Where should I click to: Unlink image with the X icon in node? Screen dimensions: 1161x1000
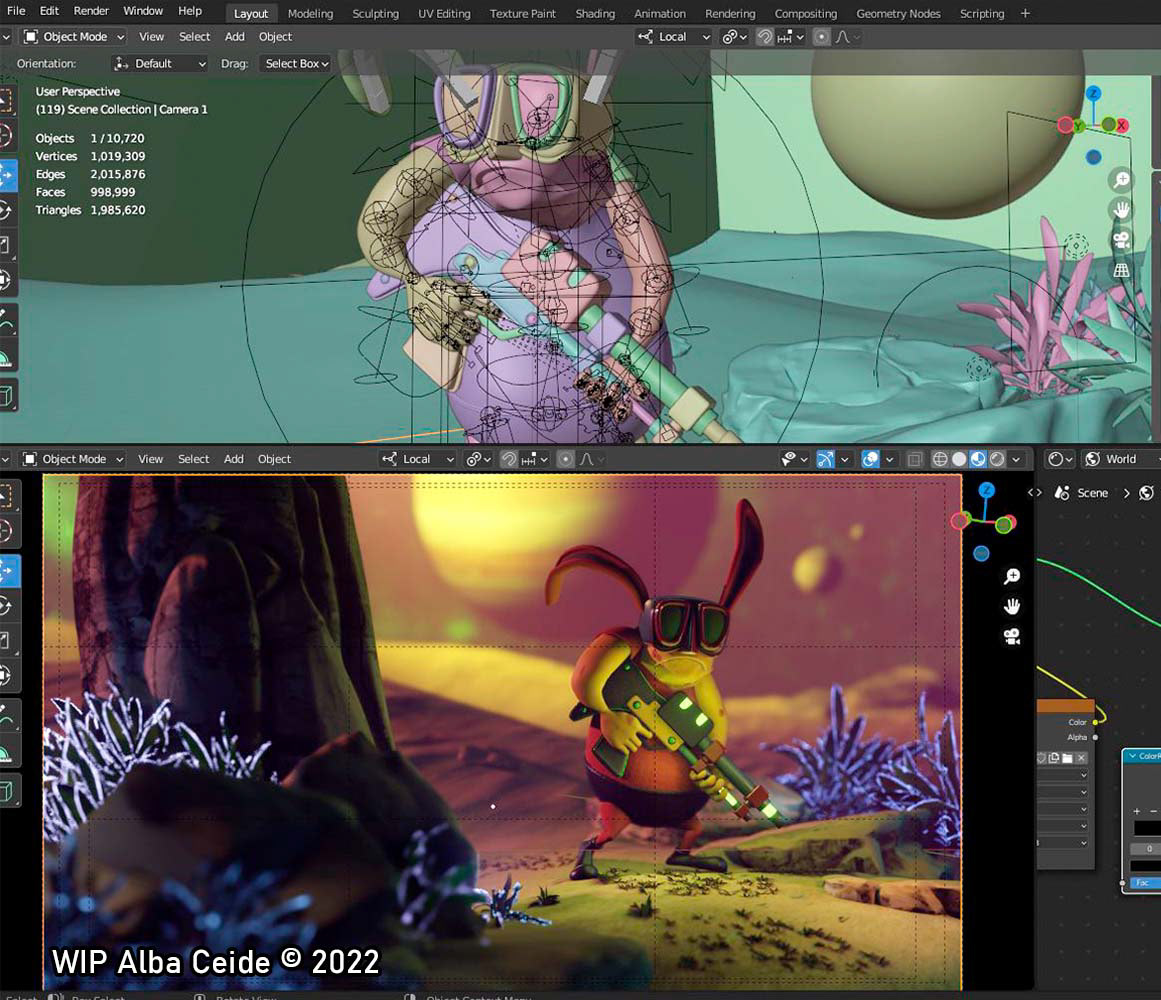1081,758
